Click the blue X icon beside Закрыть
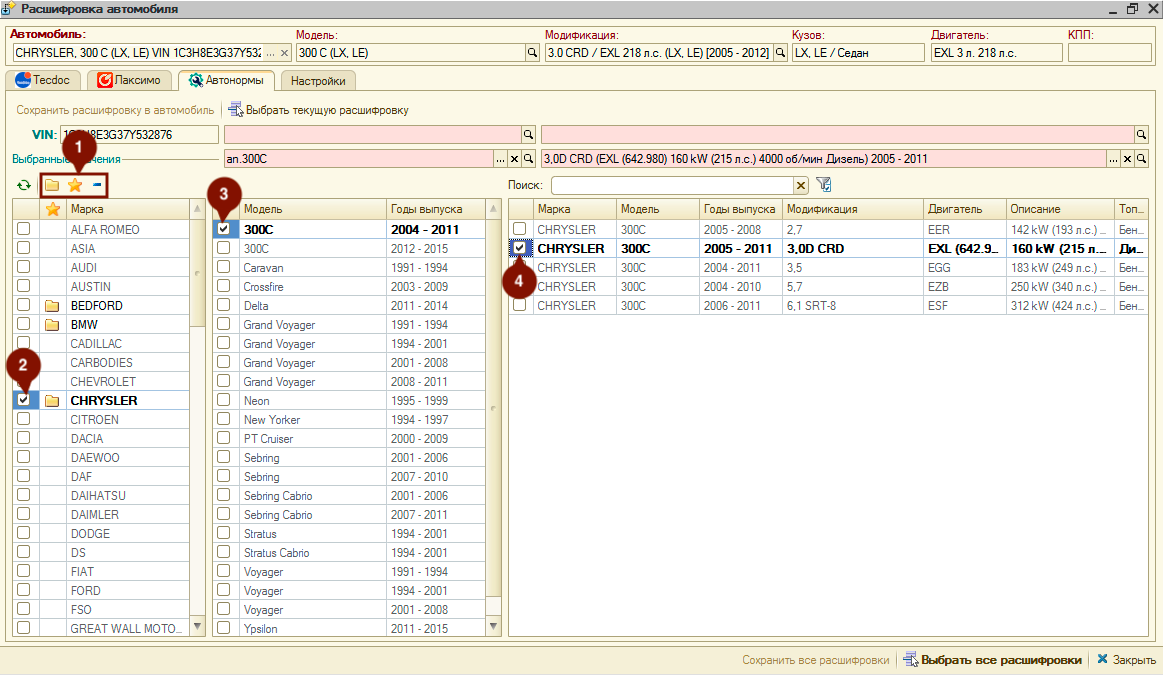The height and width of the screenshot is (675, 1163). pyautogui.click(x=1102, y=659)
